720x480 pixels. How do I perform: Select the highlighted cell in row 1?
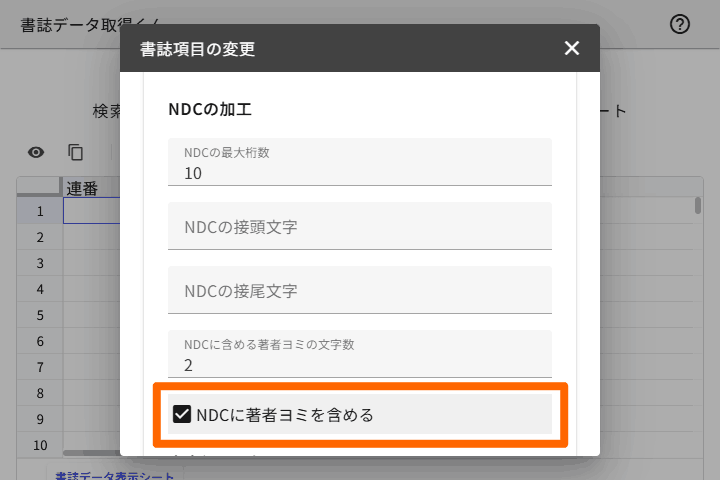click(92, 211)
